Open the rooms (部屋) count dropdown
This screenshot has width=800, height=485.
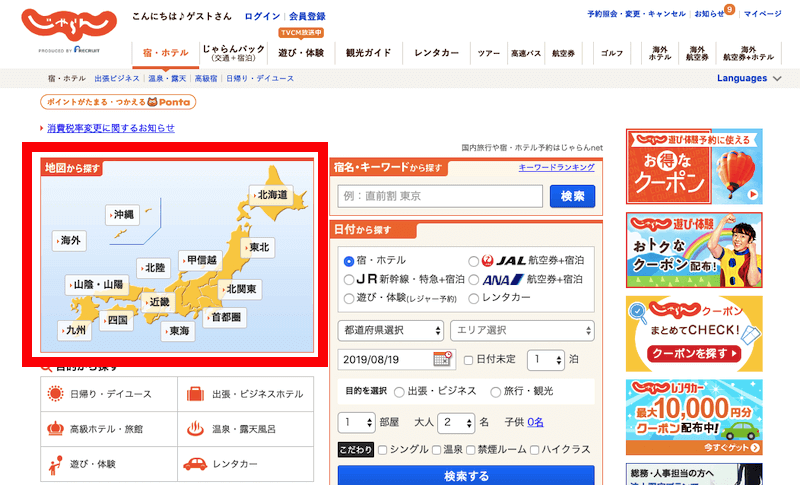[x=356, y=422]
